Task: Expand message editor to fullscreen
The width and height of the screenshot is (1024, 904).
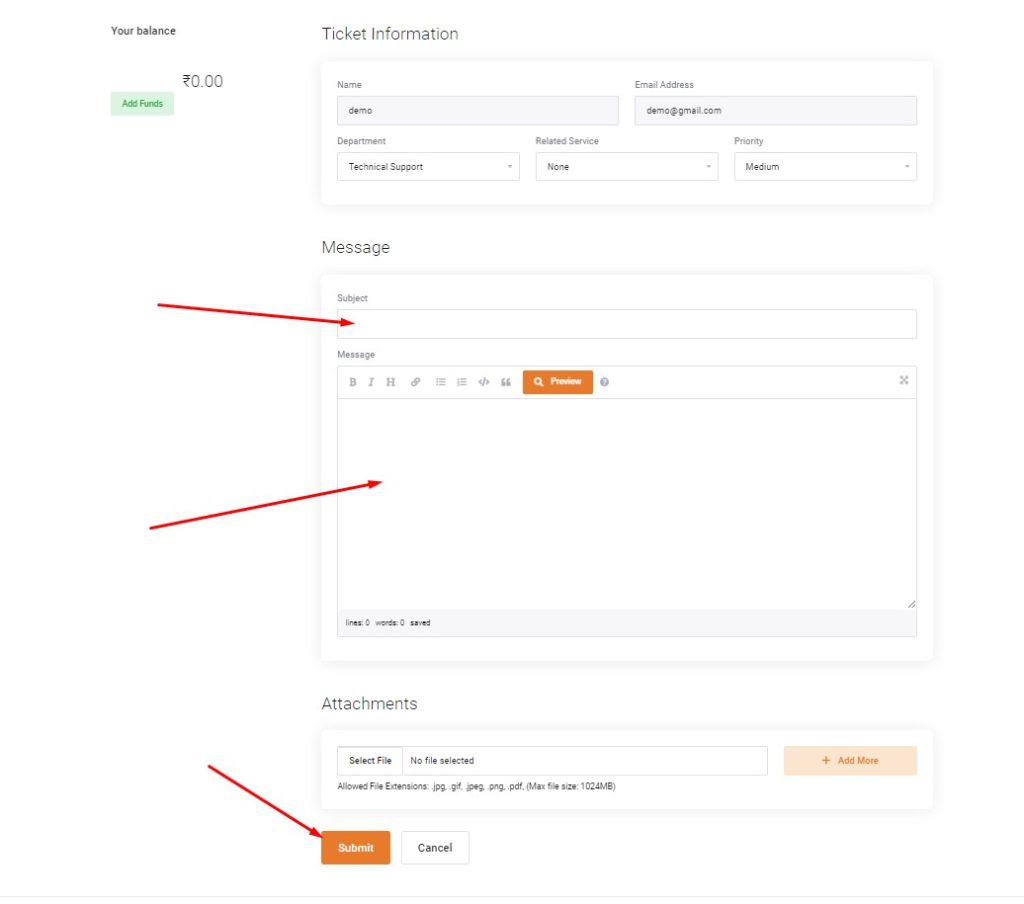Action: [904, 380]
